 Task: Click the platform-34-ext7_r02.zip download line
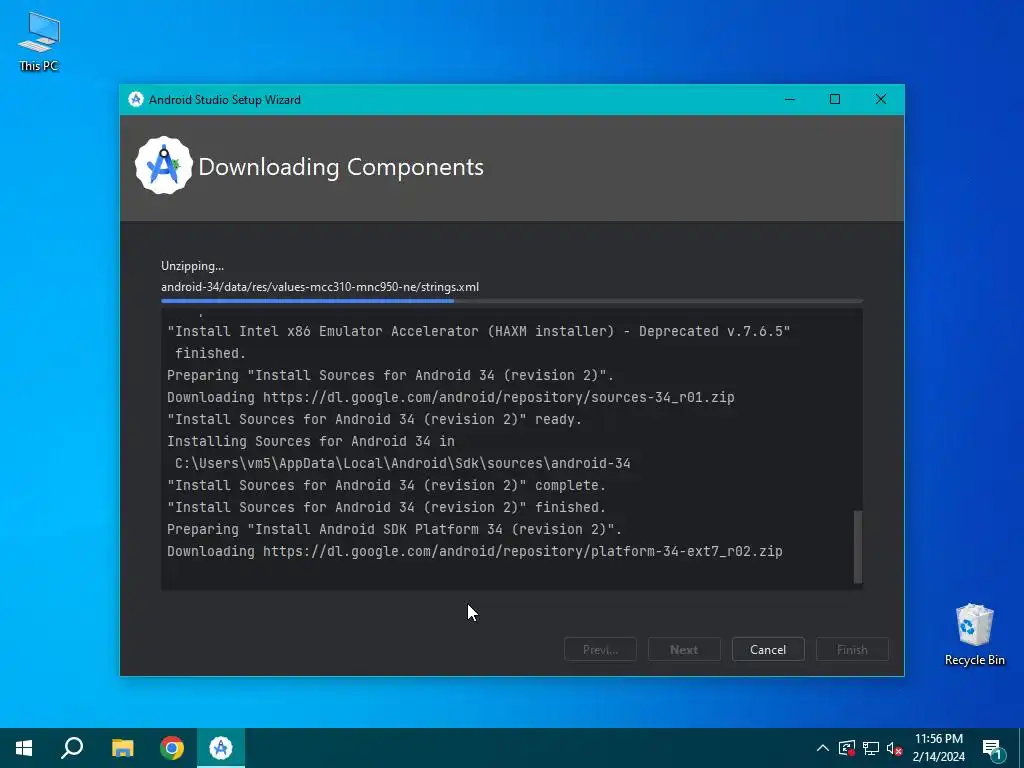click(x=475, y=551)
